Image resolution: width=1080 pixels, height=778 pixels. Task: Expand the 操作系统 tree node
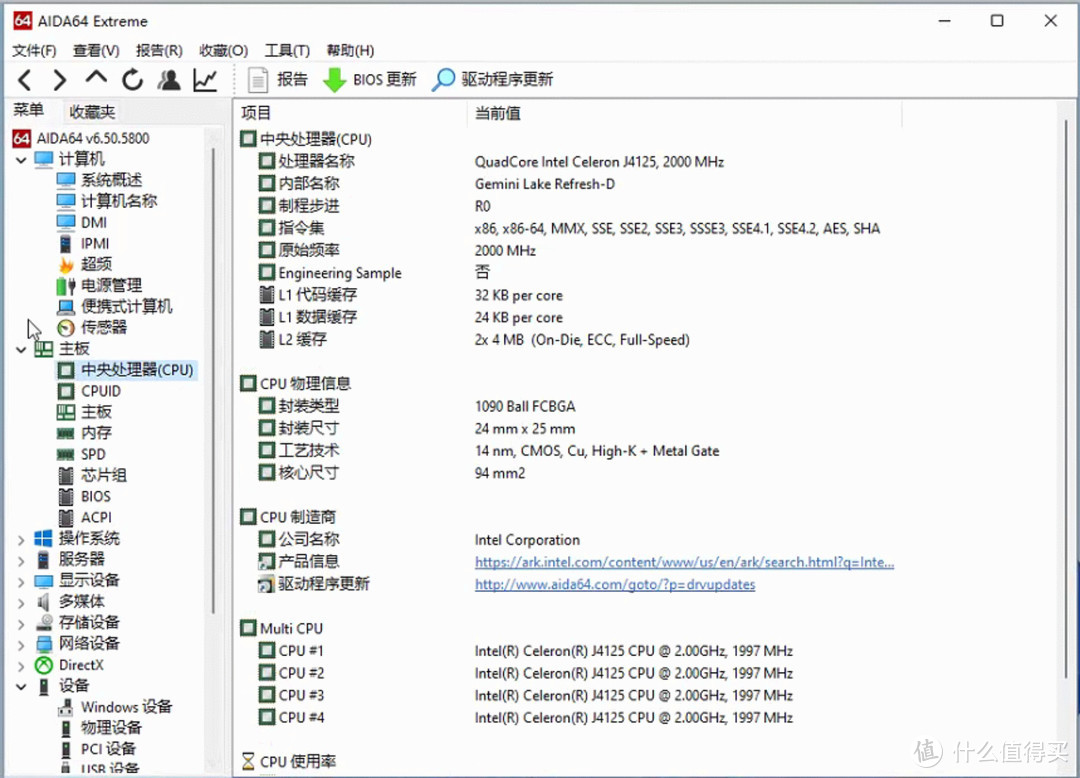pos(21,539)
